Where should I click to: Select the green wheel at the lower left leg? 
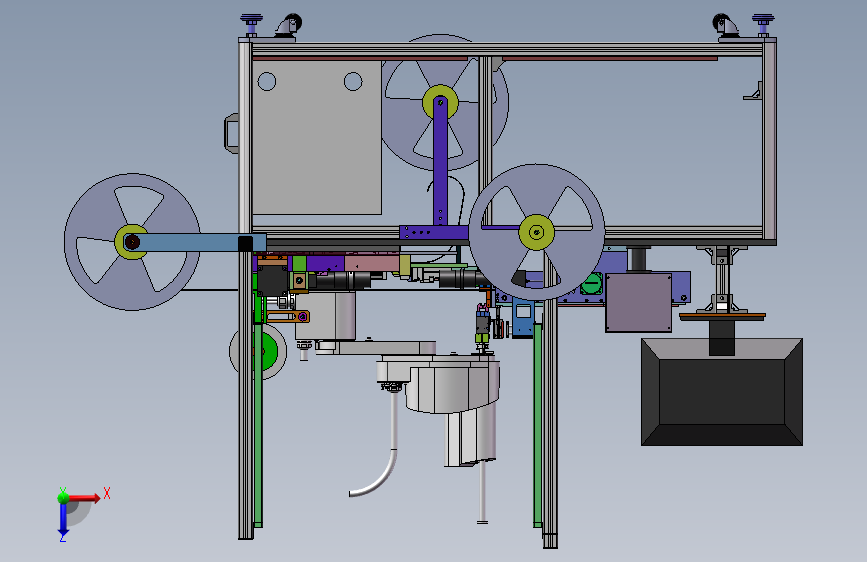point(270,352)
